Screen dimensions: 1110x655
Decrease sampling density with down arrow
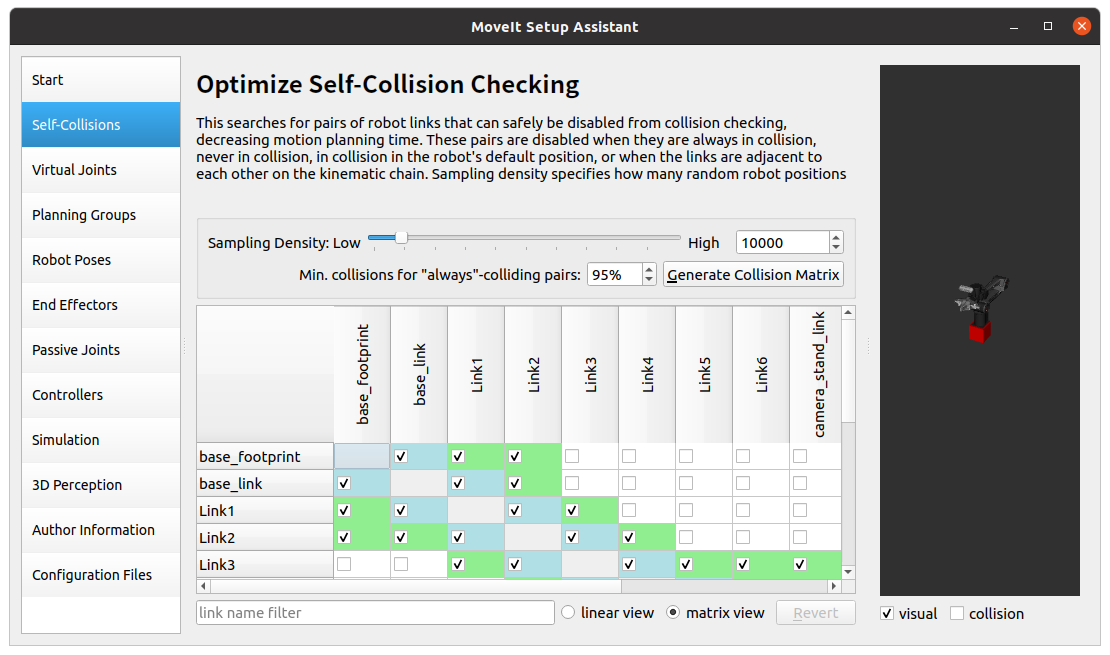pos(836,248)
